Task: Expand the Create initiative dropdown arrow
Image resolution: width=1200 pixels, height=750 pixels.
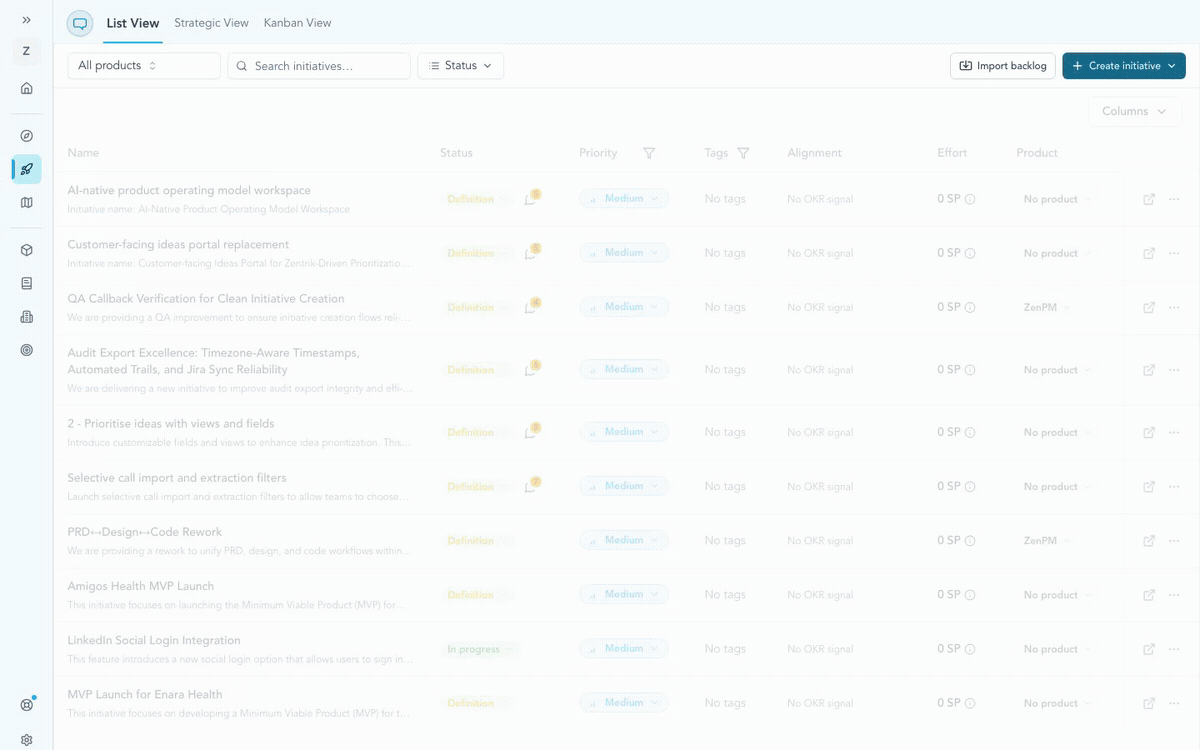Action: pyautogui.click(x=1171, y=66)
